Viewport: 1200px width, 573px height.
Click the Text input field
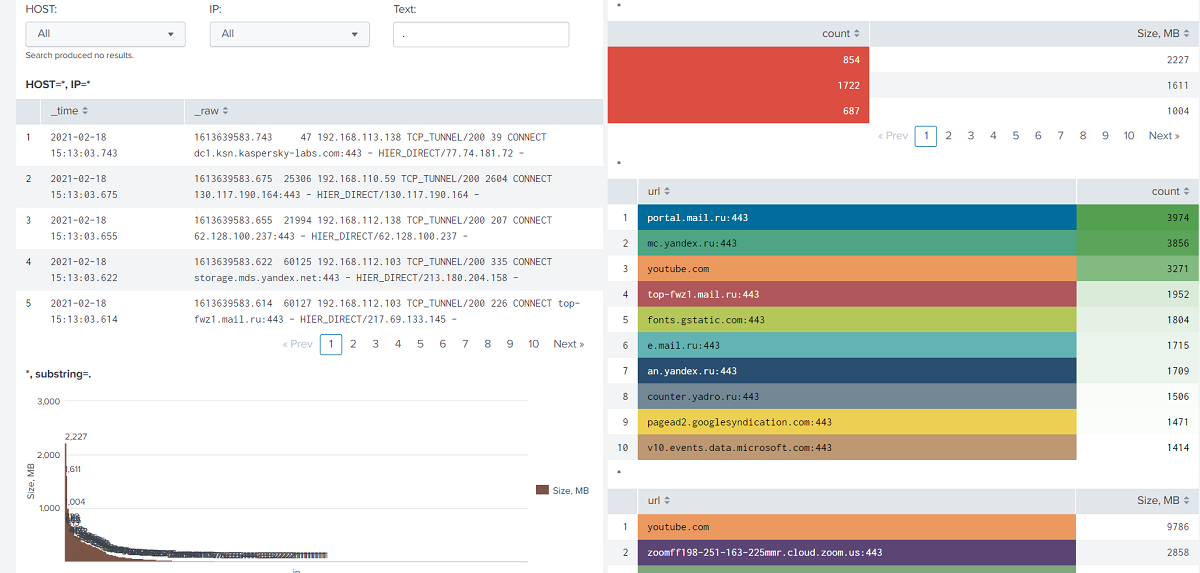pyautogui.click(x=481, y=34)
